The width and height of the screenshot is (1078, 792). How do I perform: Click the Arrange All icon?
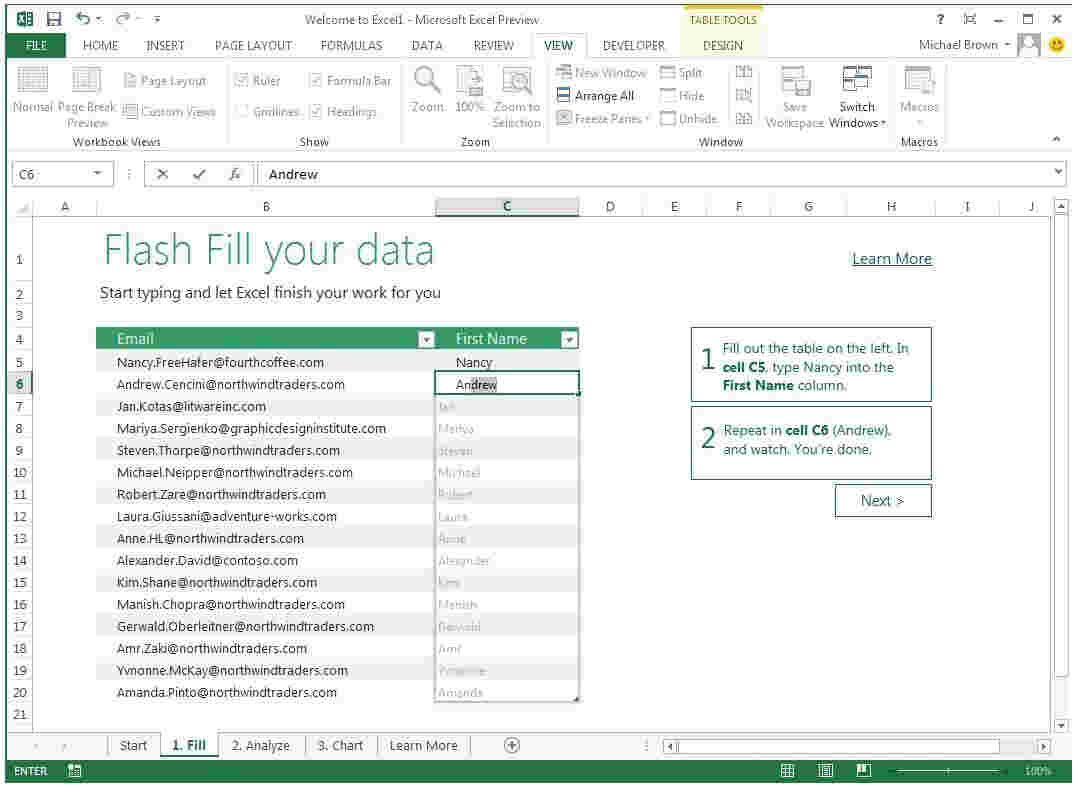point(598,95)
